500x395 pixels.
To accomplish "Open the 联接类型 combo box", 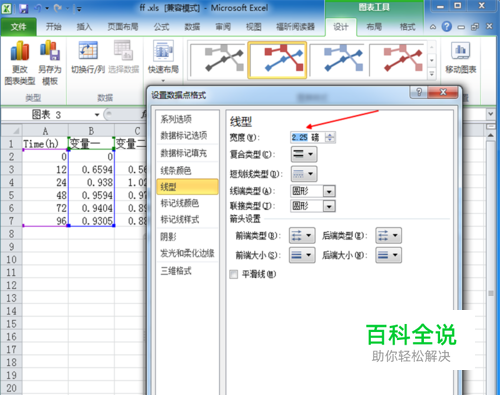I will [x=313, y=206].
